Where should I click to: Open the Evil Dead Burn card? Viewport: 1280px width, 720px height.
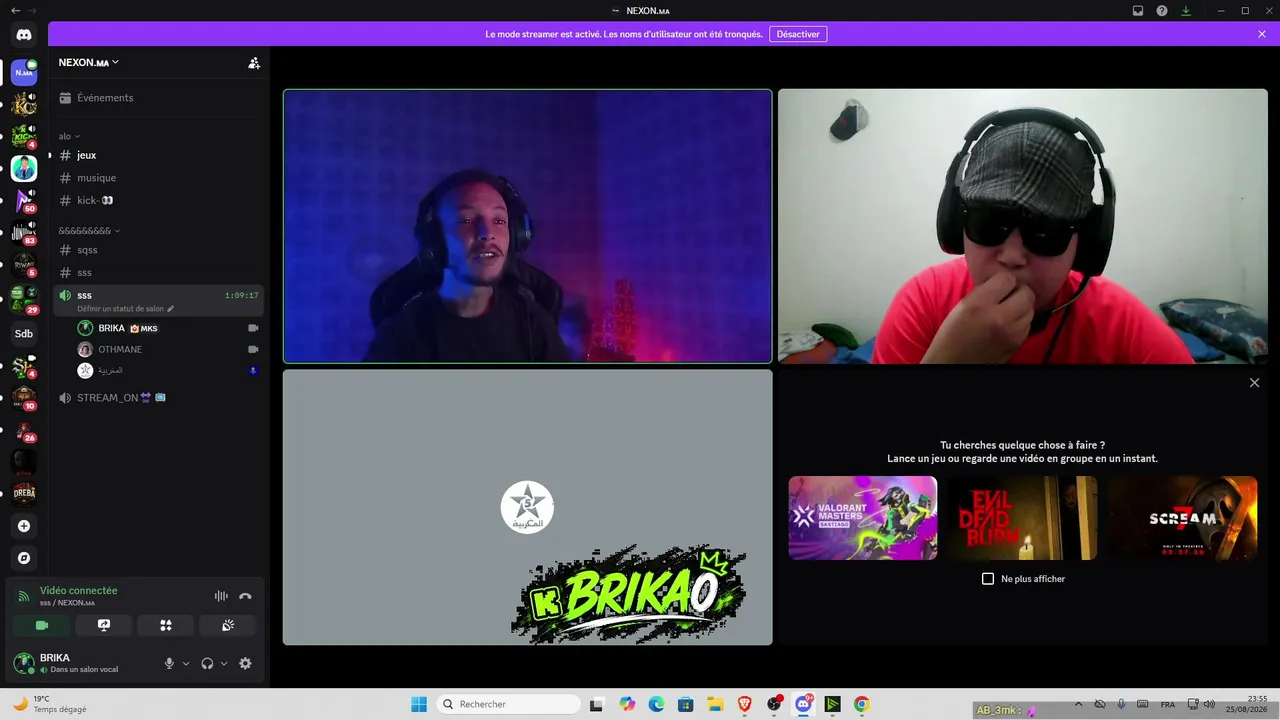(1023, 518)
